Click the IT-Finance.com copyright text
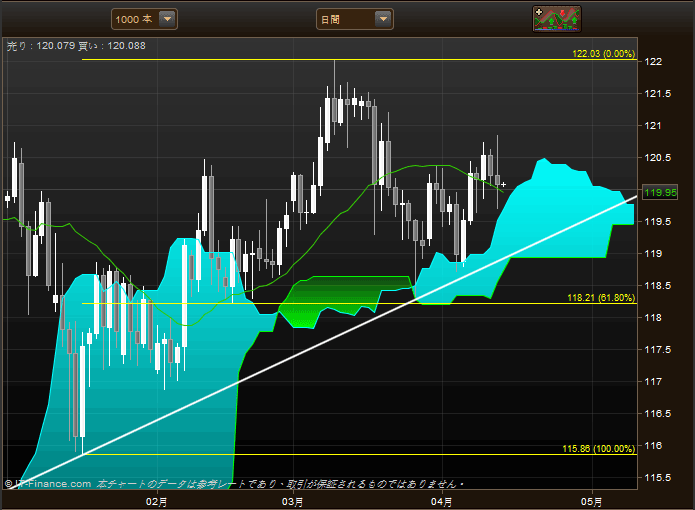 point(48,484)
